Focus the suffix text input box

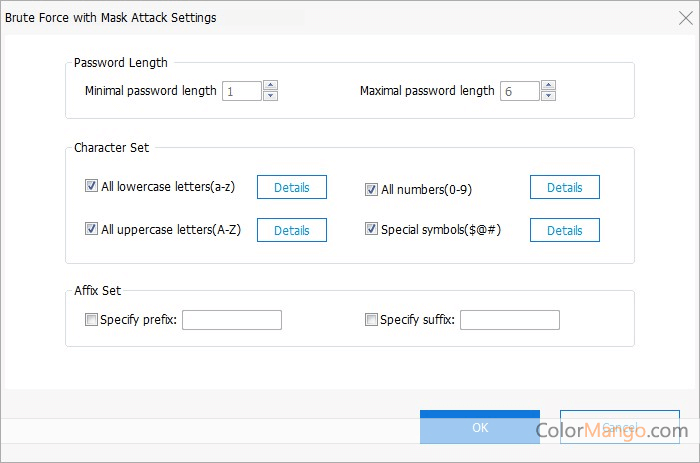pos(510,320)
